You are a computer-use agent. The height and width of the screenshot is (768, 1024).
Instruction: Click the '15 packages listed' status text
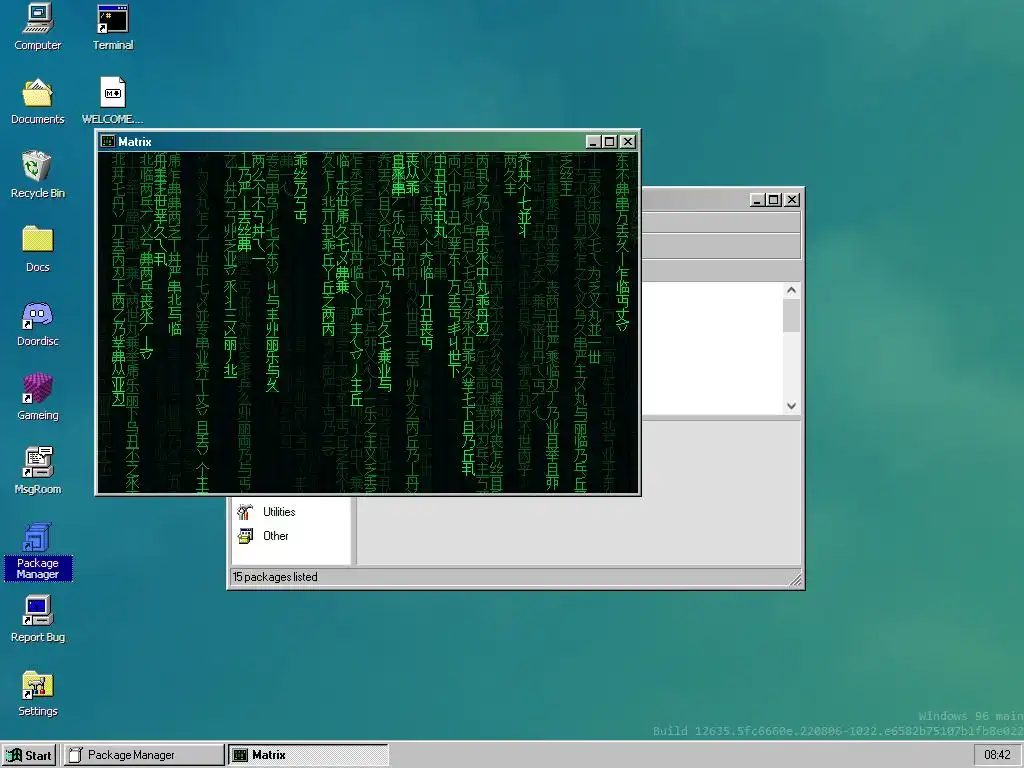point(275,577)
